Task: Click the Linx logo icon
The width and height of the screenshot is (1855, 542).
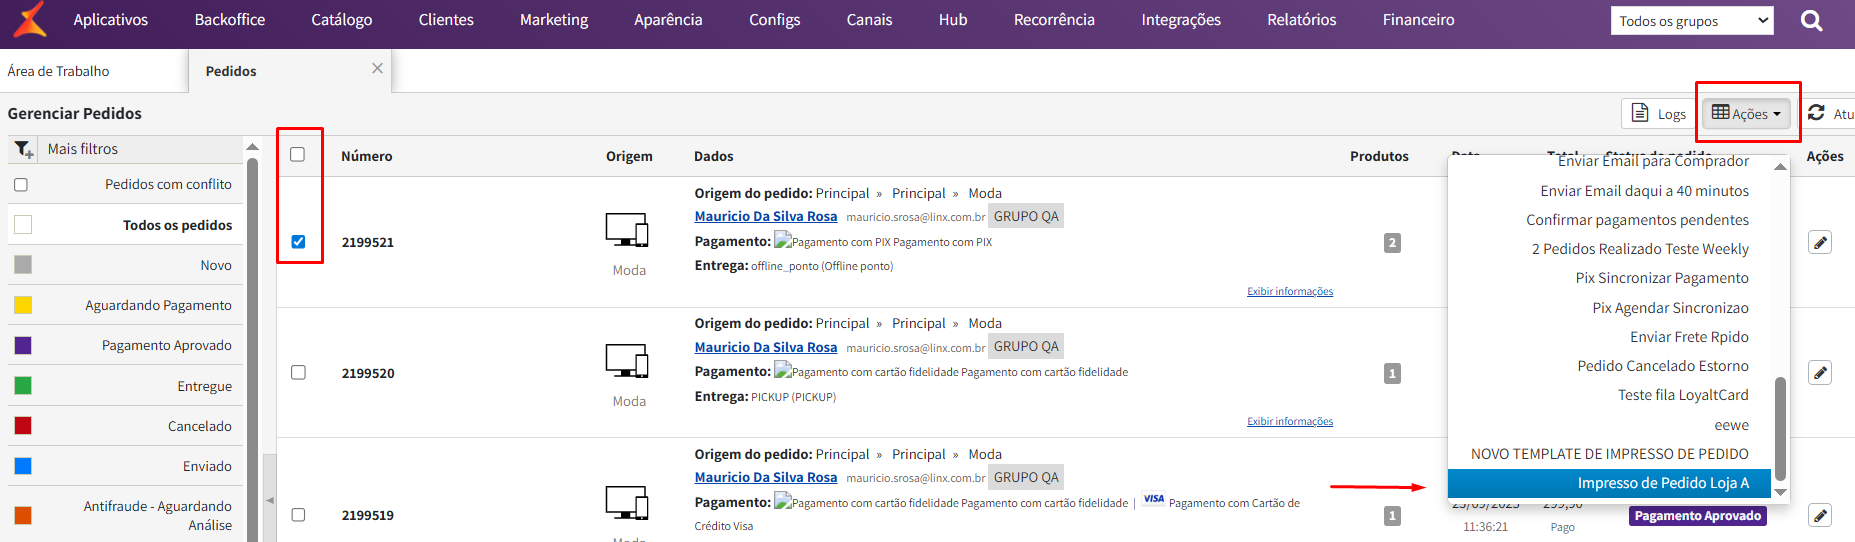Action: pyautogui.click(x=28, y=20)
